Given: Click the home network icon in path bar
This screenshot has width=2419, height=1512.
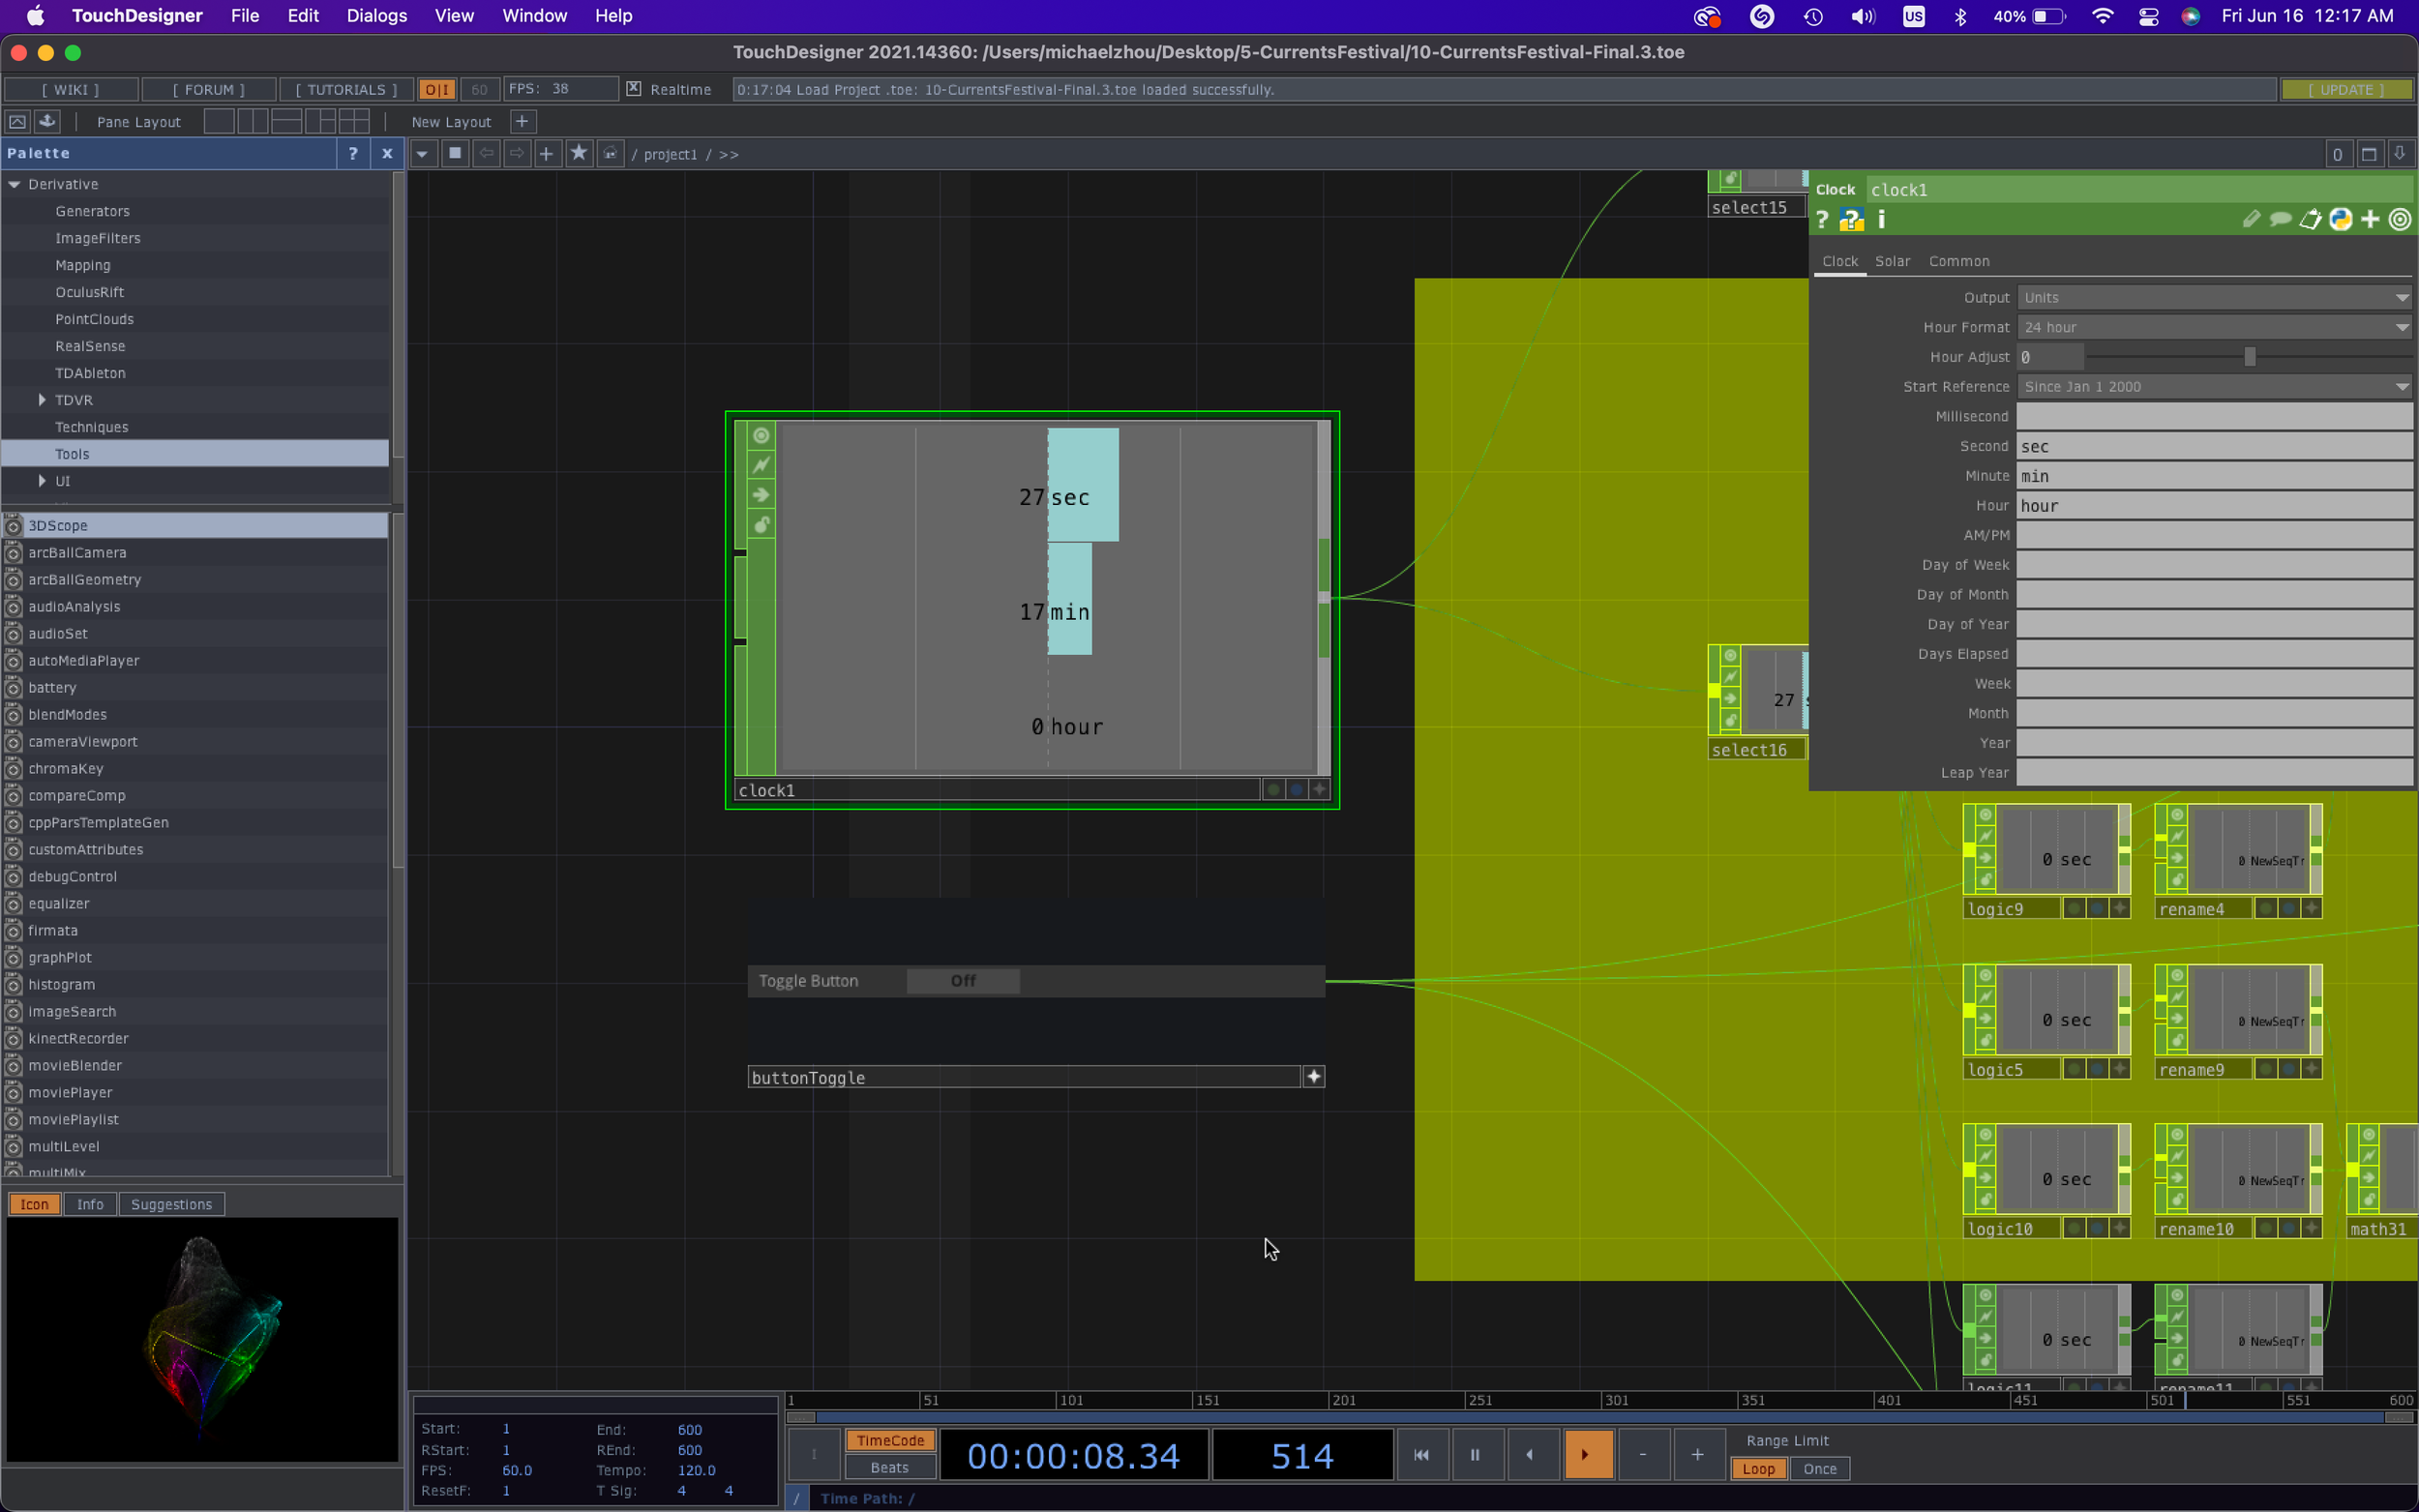Looking at the screenshot, I should (x=610, y=154).
